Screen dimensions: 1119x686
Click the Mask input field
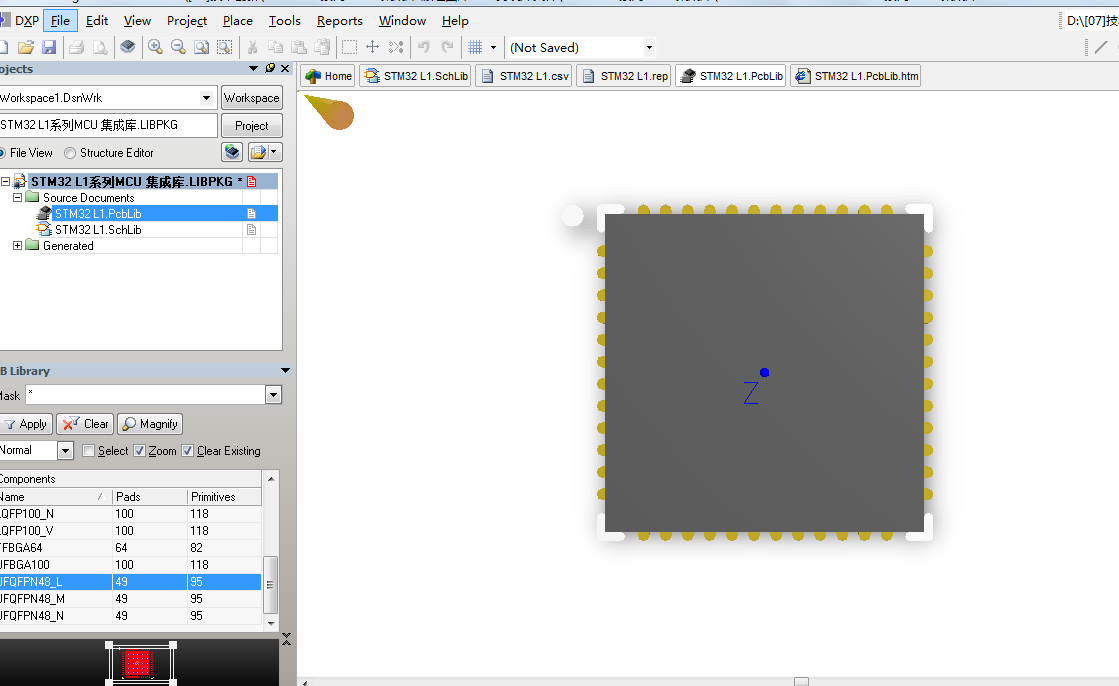[146, 395]
